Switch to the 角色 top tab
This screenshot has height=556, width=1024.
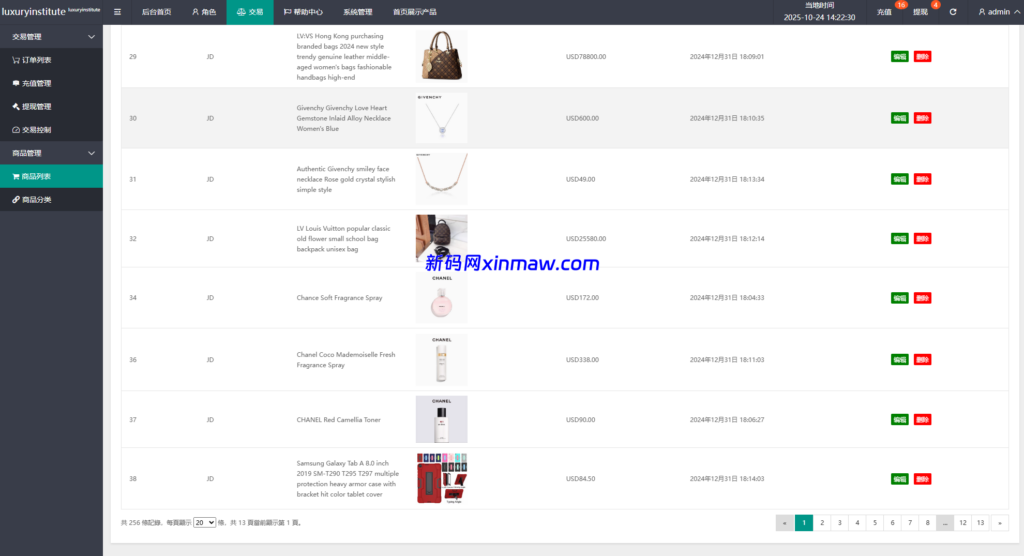pyautogui.click(x=202, y=12)
